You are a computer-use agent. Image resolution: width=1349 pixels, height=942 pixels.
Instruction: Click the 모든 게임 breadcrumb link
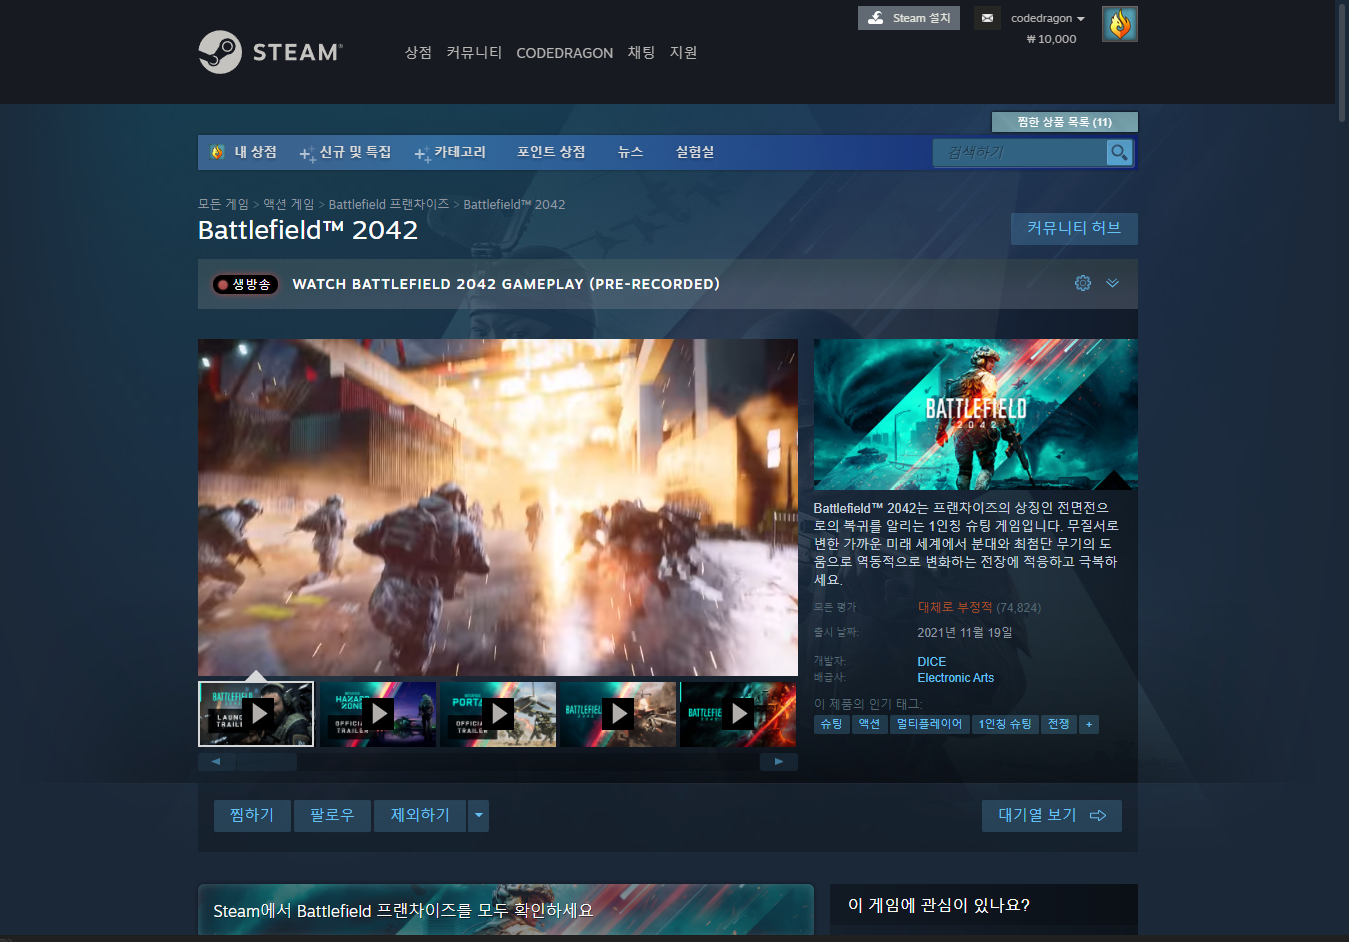223,204
